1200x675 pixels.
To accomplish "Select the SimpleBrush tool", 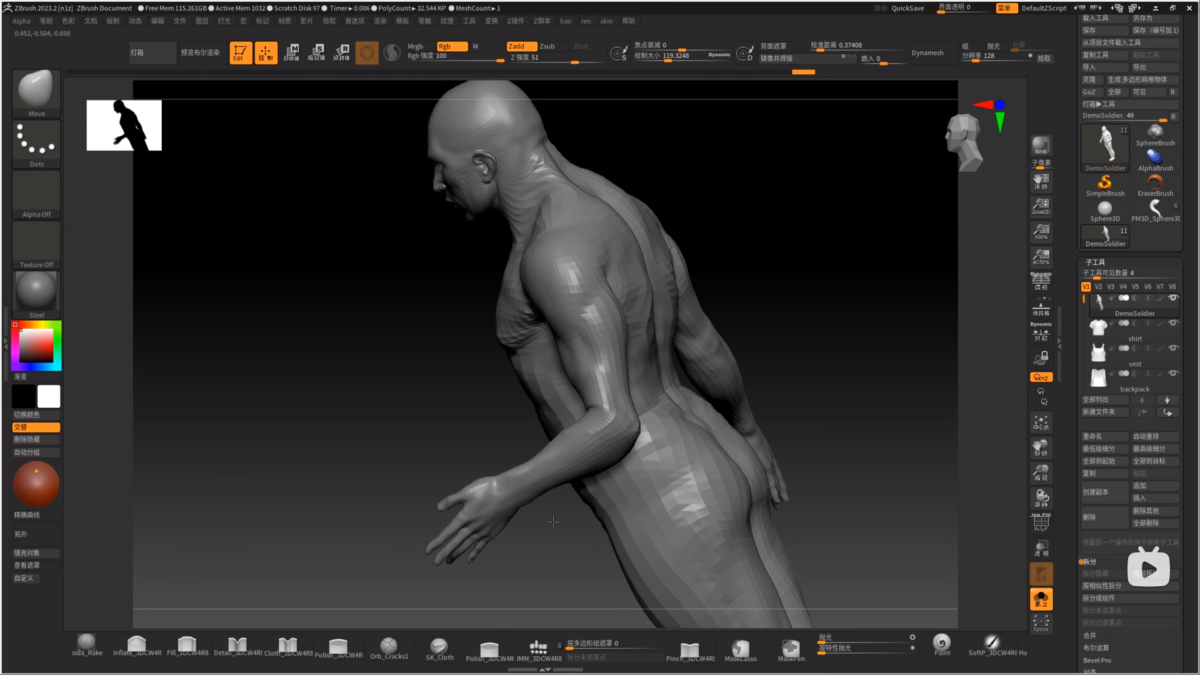I will coord(1105,186).
